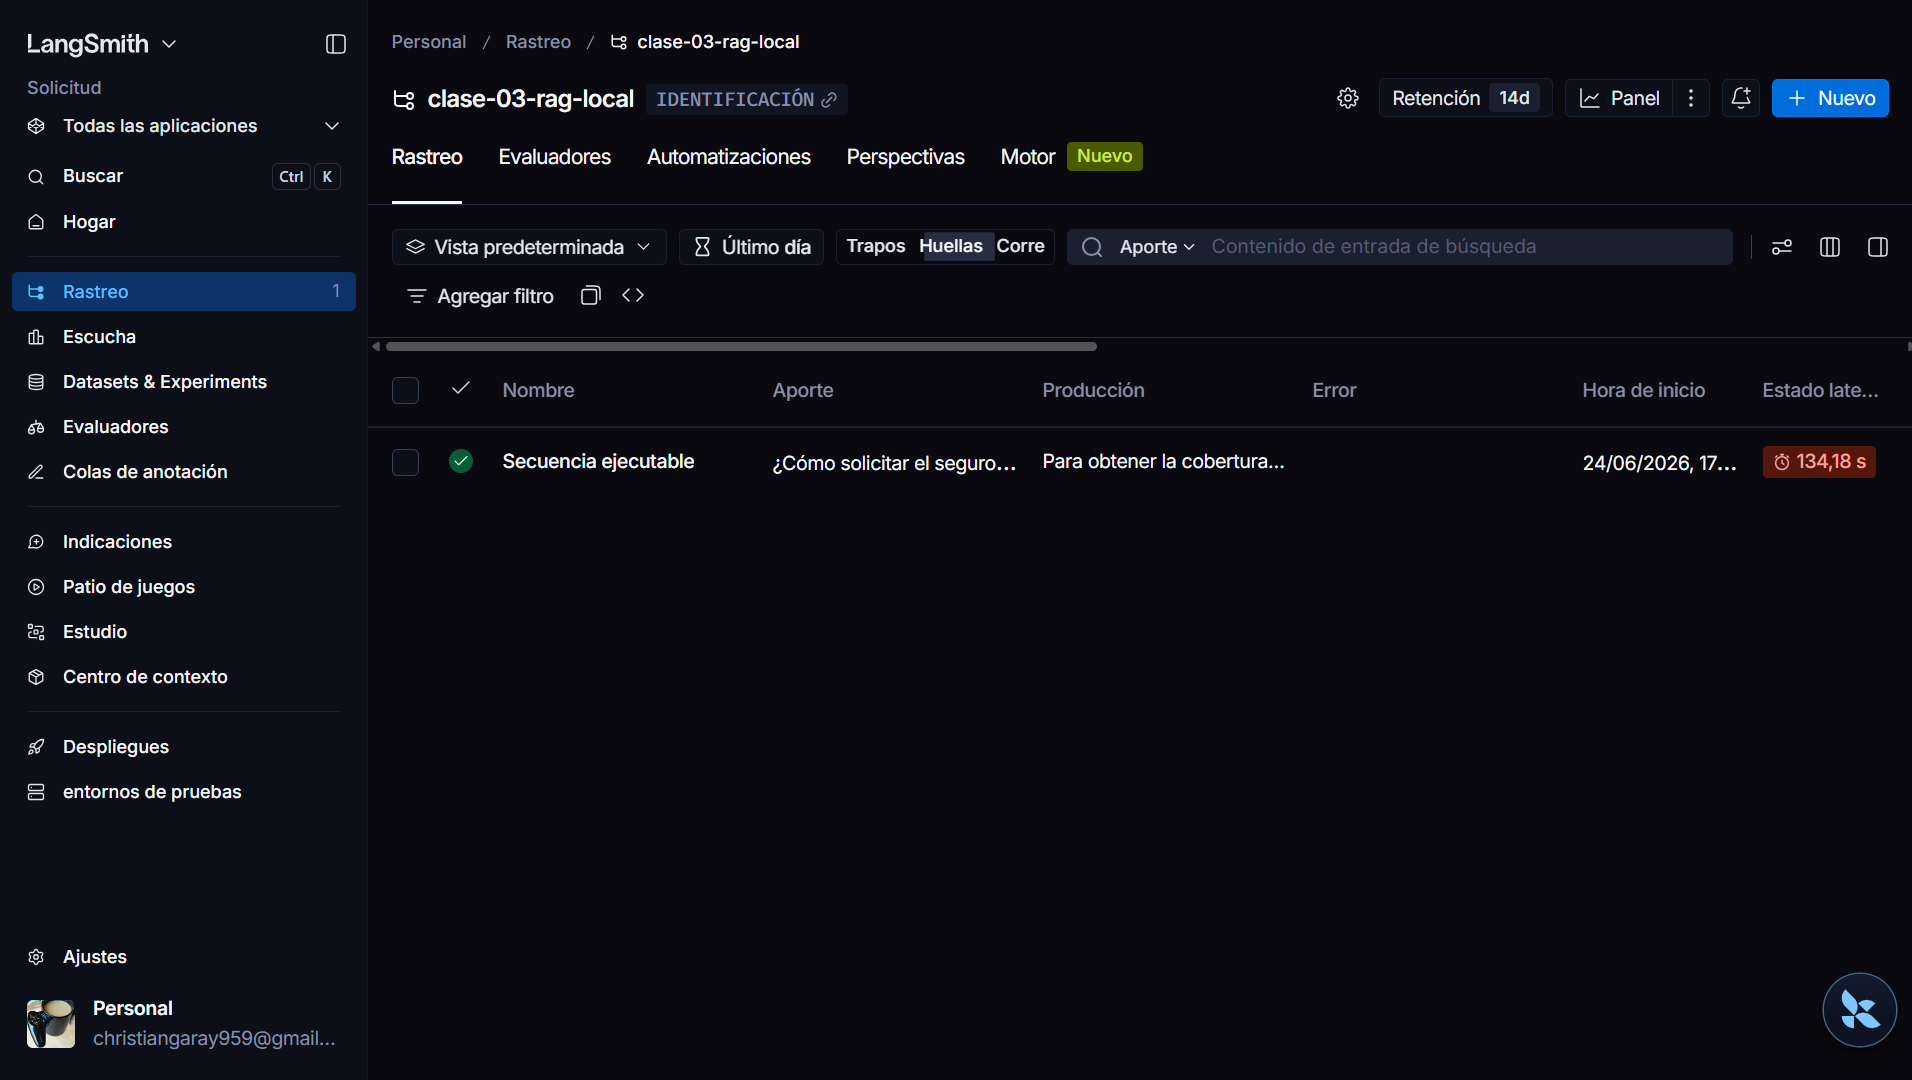The width and height of the screenshot is (1912, 1080).
Task: Click the project tree icon beside title
Action: point(404,99)
